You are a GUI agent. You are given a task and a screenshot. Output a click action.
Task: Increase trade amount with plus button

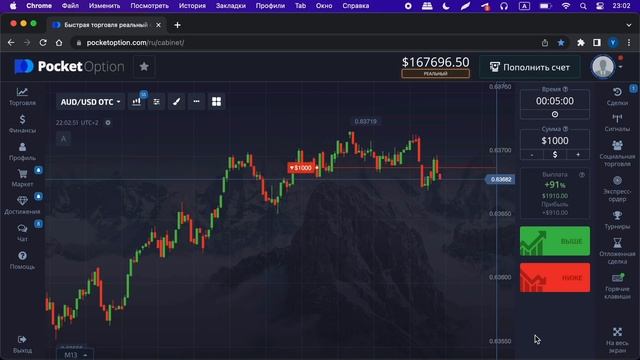pos(578,155)
